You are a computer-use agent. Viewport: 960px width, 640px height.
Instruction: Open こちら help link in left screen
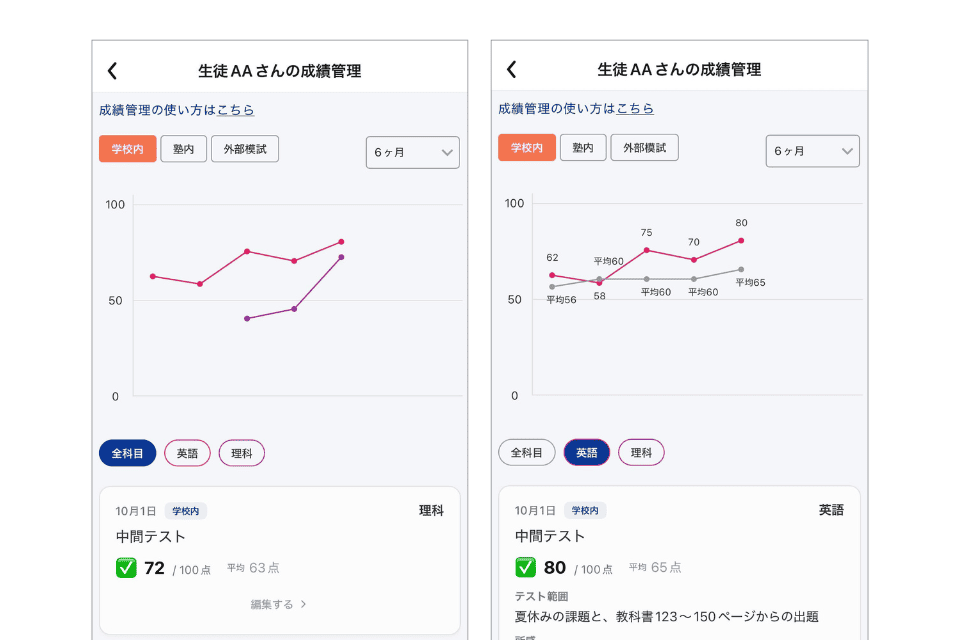click(236, 110)
